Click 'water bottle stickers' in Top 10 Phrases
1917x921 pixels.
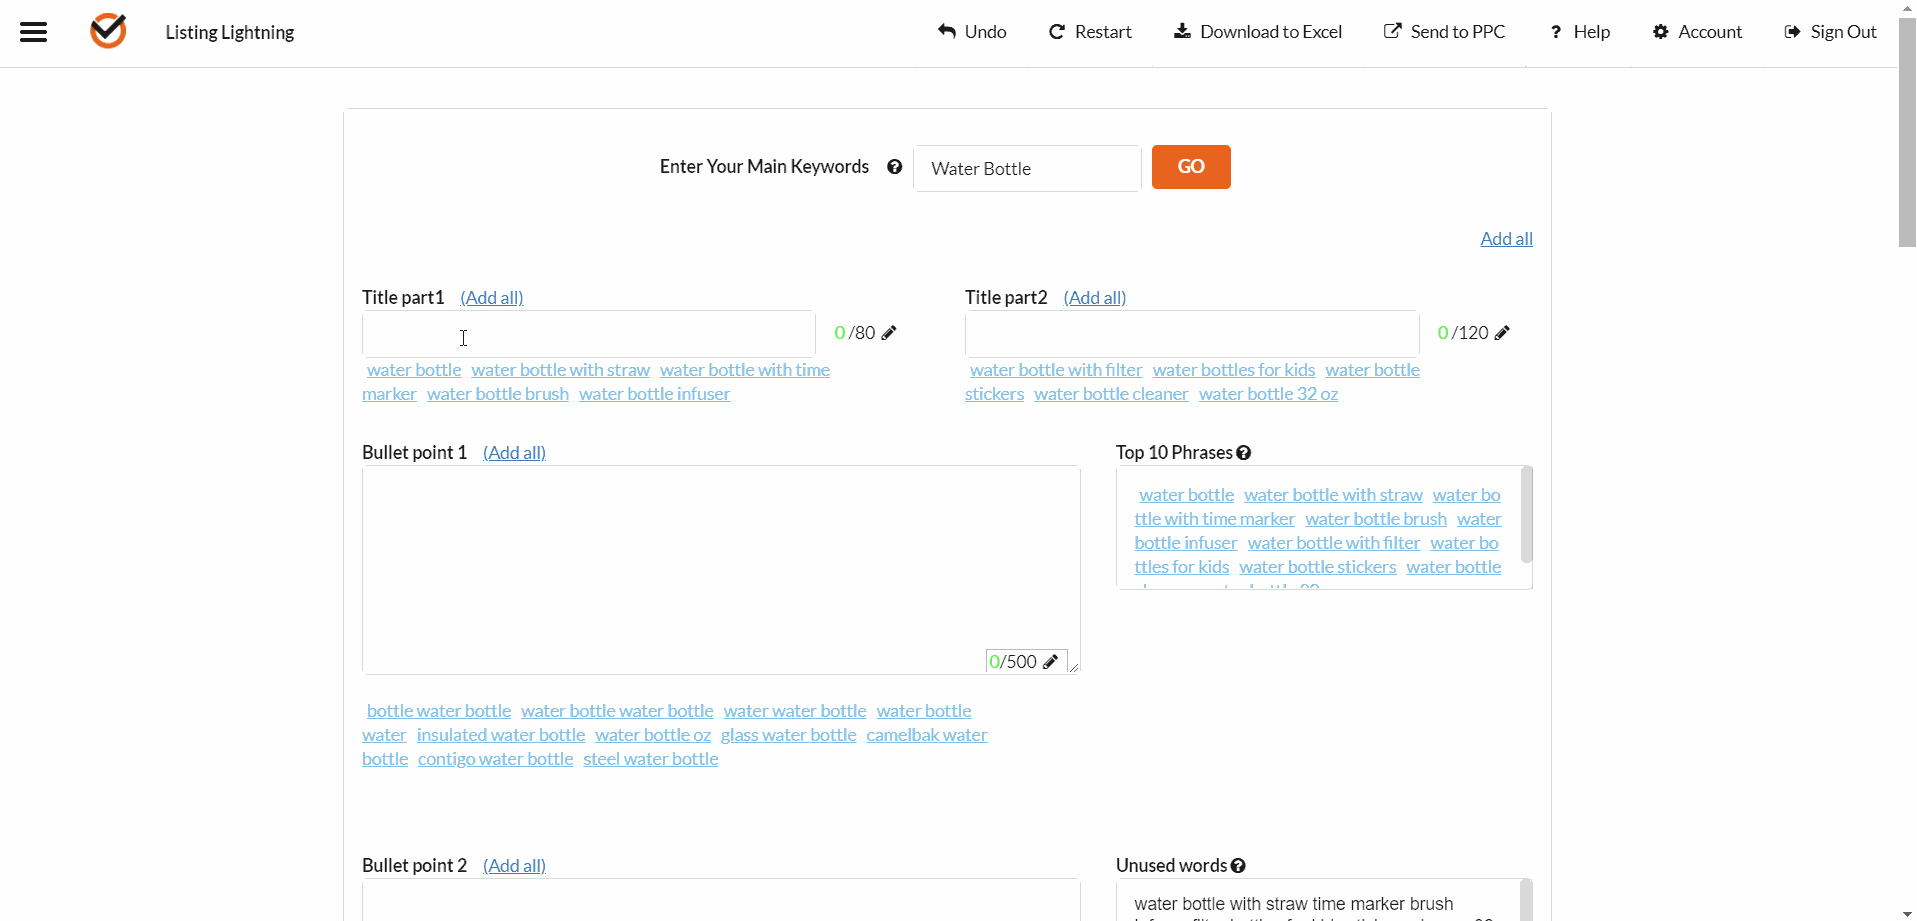click(1318, 567)
